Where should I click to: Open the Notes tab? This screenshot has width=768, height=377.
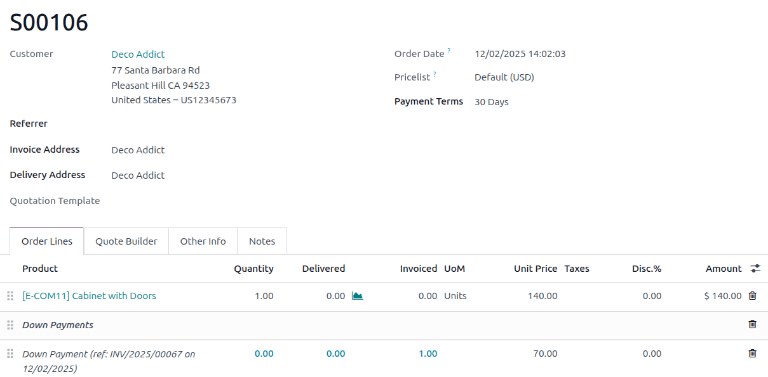(262, 241)
